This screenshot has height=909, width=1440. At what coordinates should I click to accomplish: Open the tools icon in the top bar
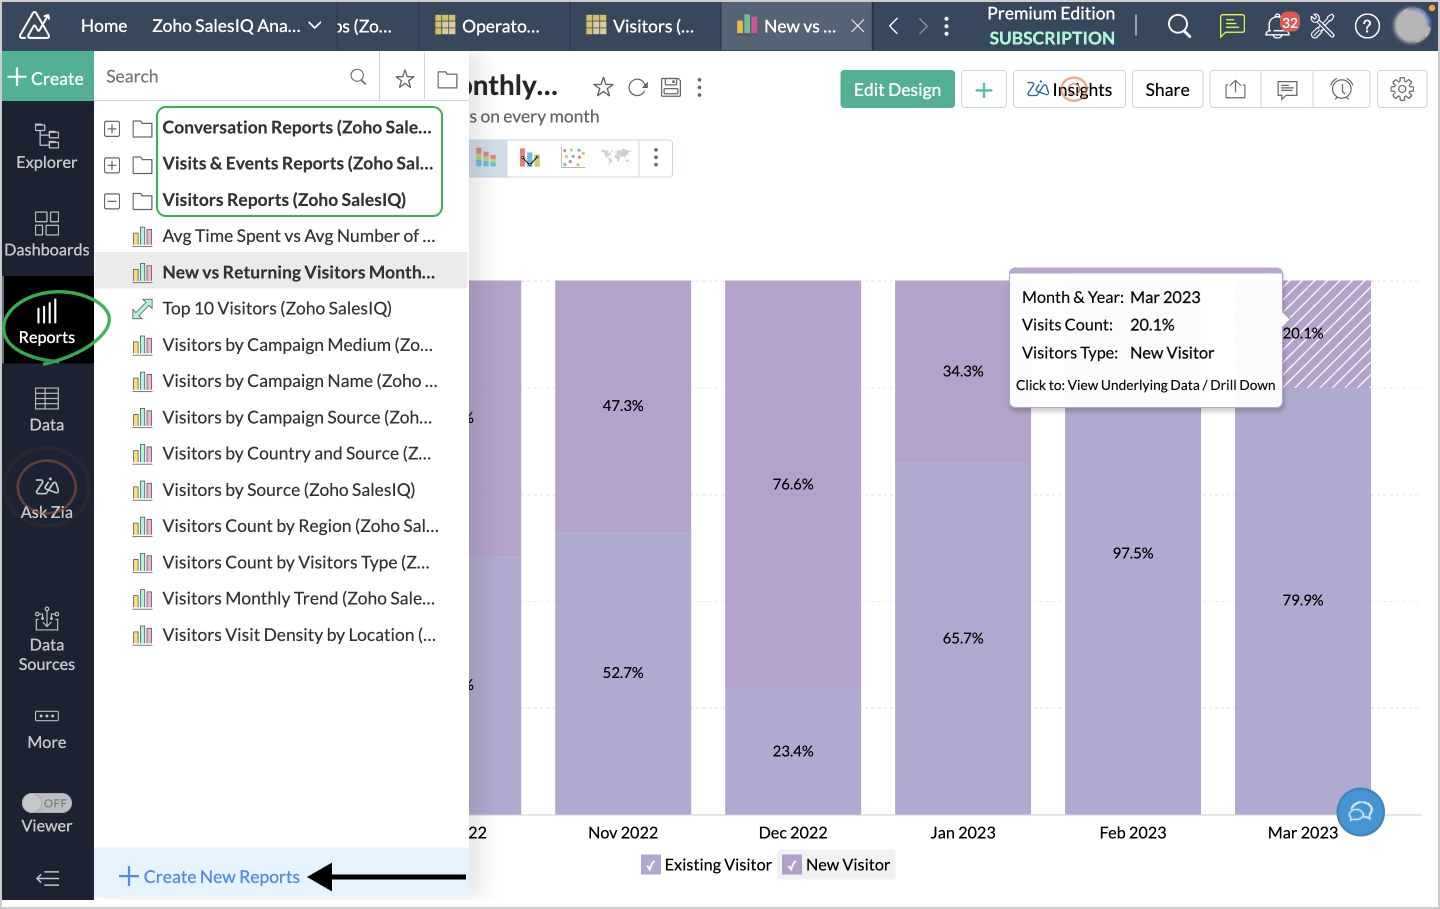1323,26
